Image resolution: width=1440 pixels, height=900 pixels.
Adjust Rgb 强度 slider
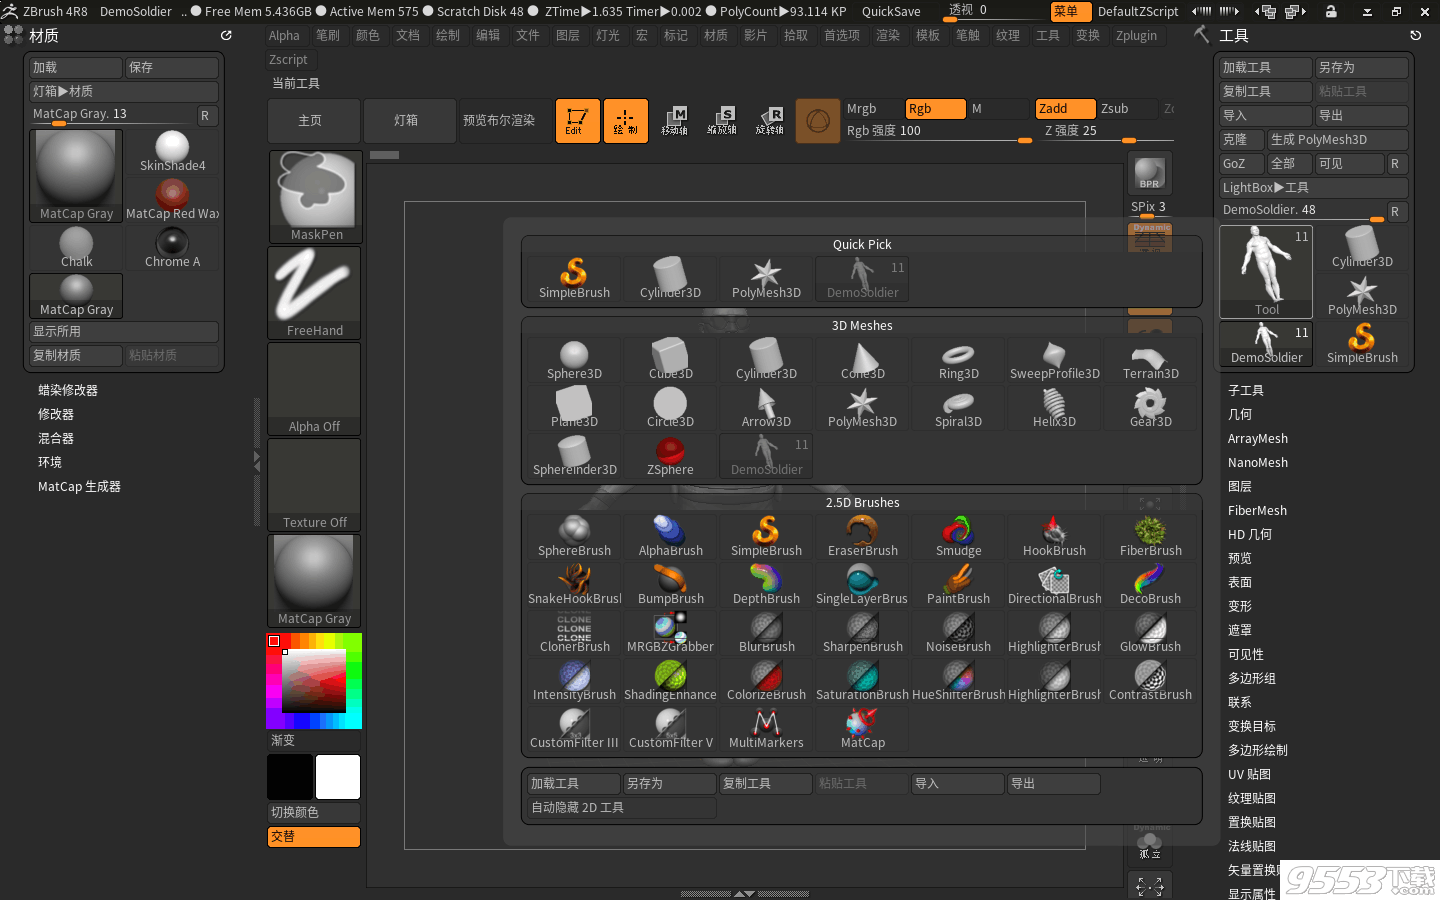[x=938, y=132]
